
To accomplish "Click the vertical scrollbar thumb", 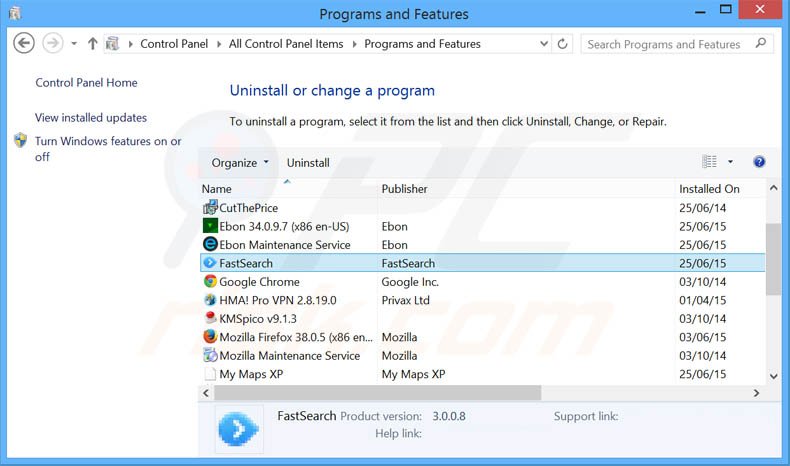I will [773, 259].
